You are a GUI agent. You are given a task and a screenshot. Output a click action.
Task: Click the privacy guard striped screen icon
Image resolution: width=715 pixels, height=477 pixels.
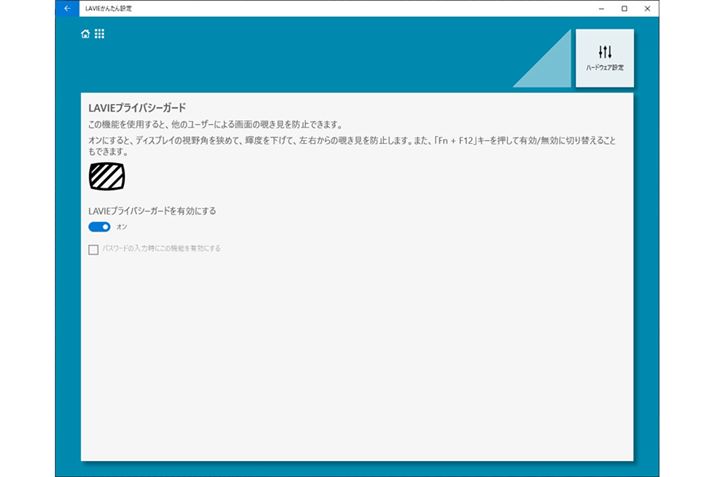click(107, 176)
